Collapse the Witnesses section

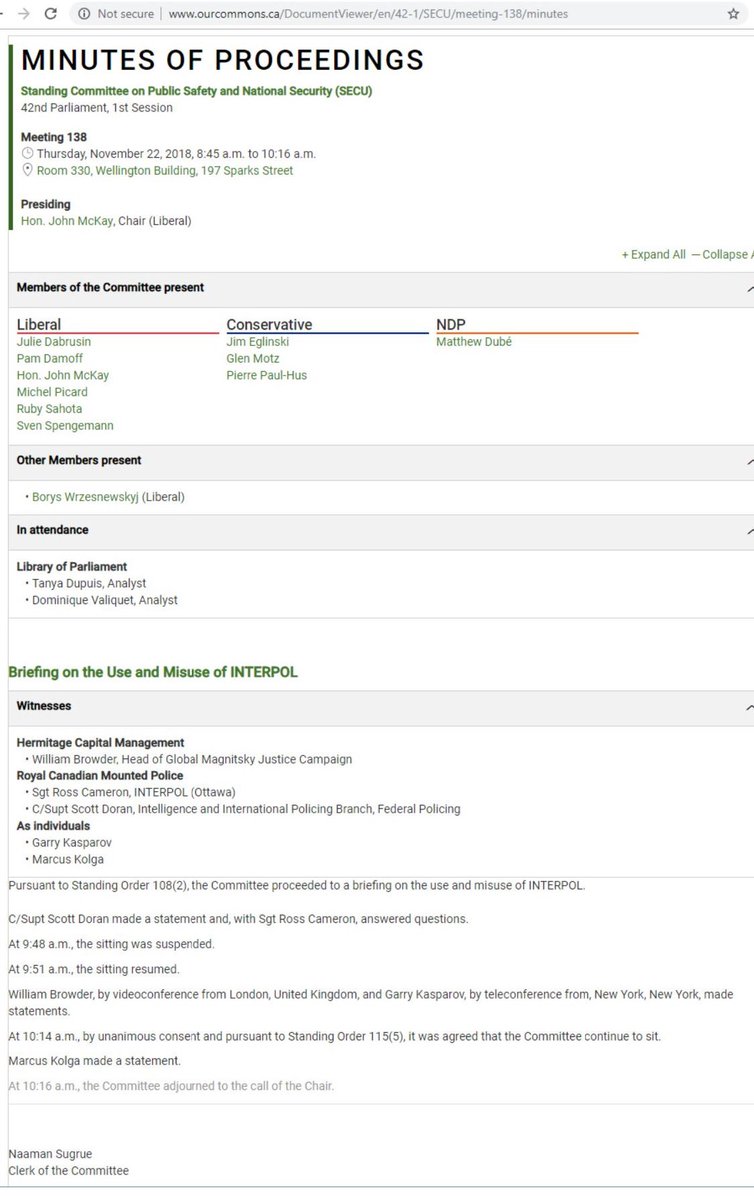point(750,706)
